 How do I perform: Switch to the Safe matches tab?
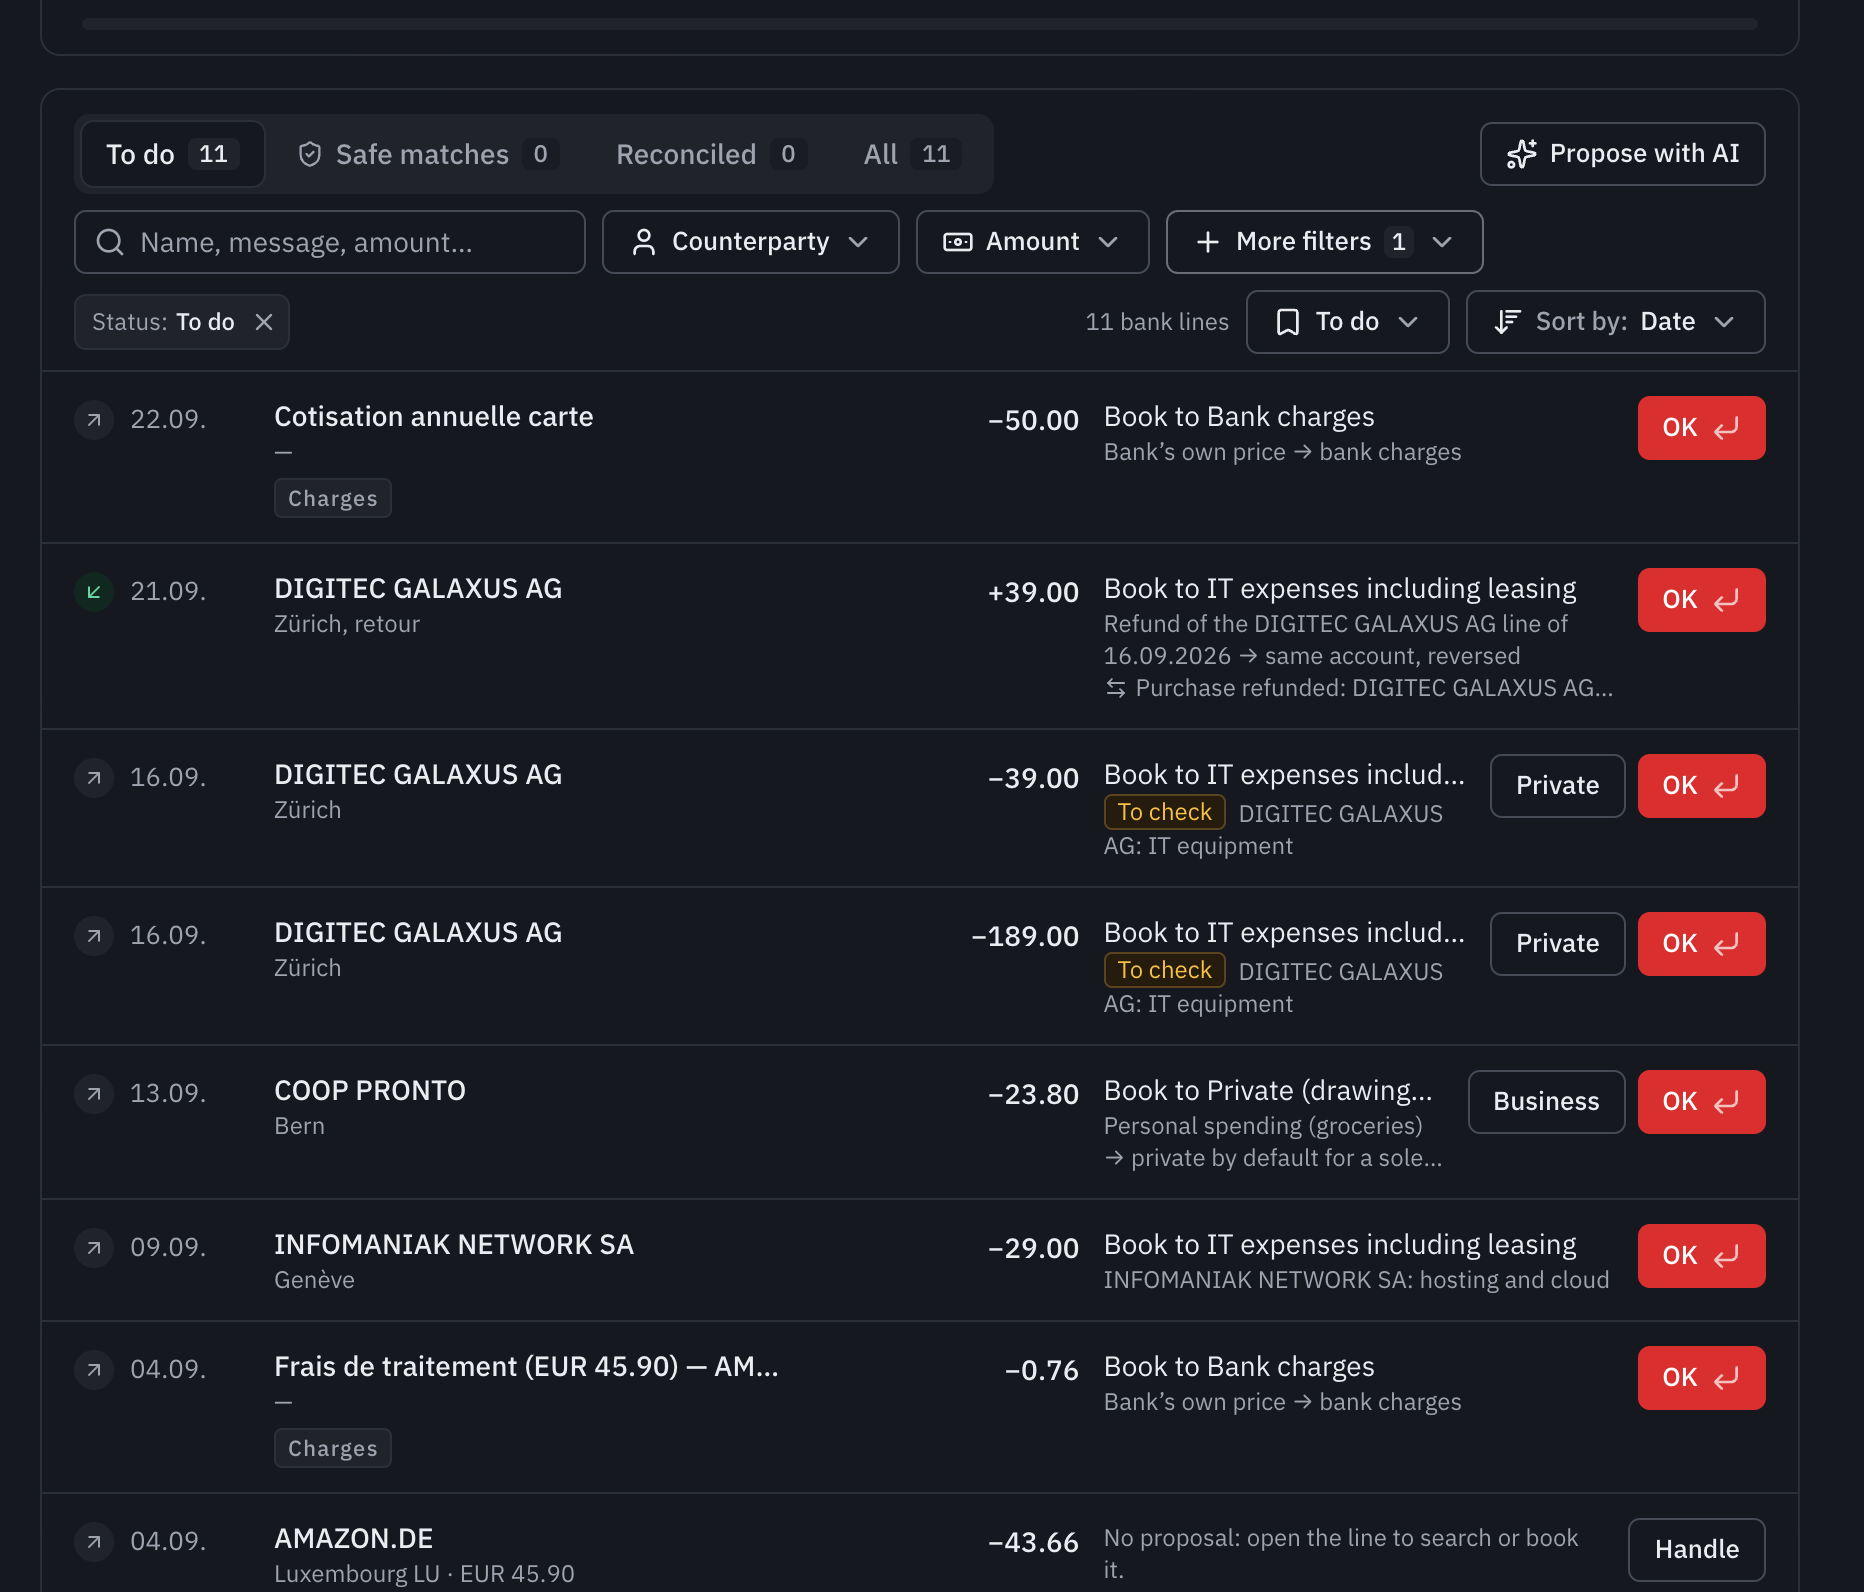click(x=428, y=154)
